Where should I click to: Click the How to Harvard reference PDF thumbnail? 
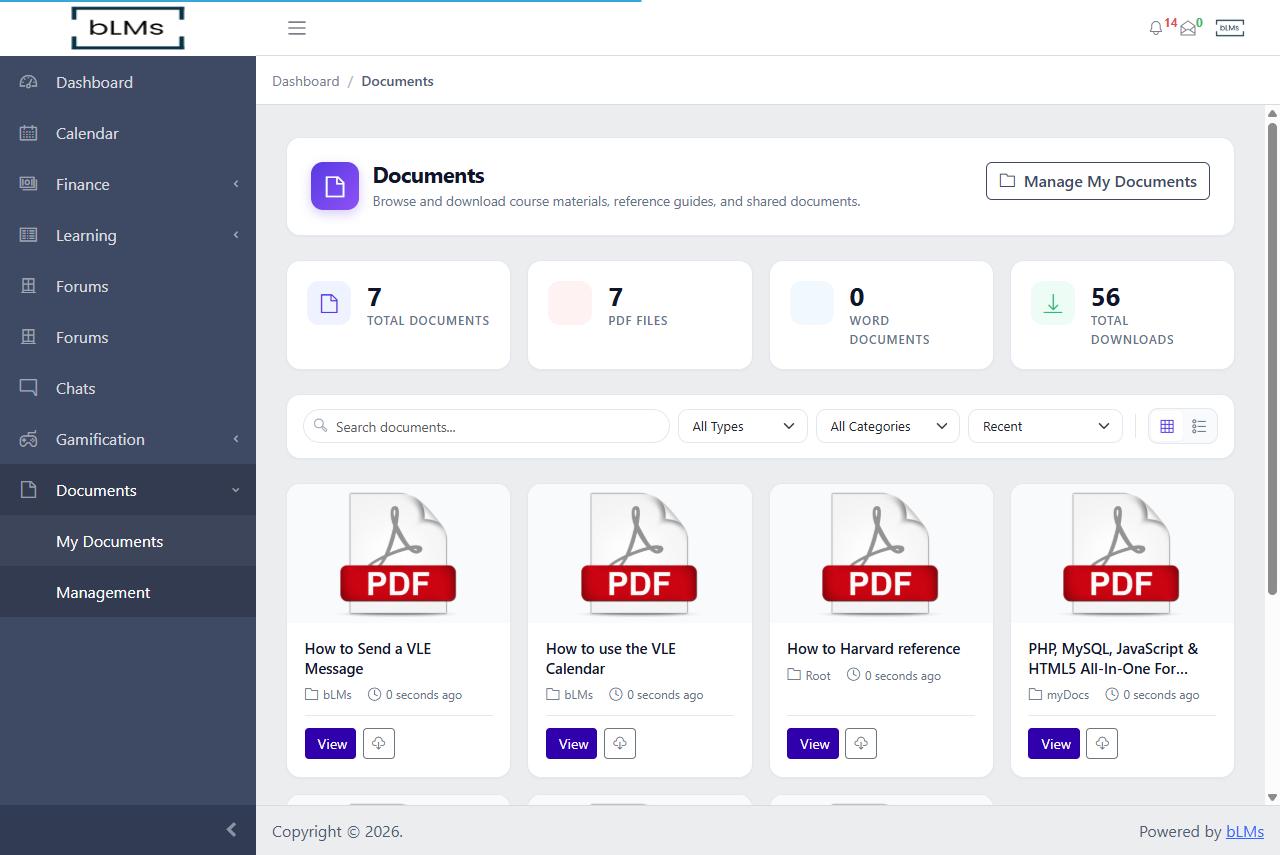pyautogui.click(x=881, y=554)
